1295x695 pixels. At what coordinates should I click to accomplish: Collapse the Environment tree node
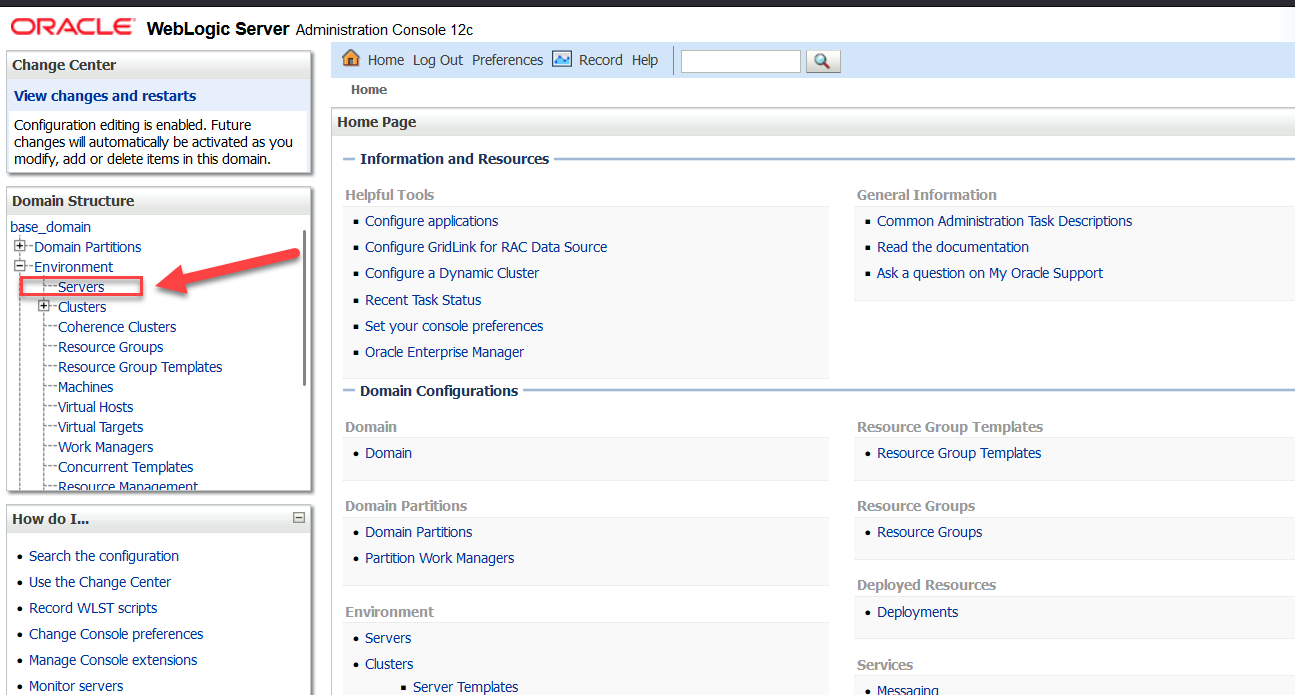click(x=20, y=267)
